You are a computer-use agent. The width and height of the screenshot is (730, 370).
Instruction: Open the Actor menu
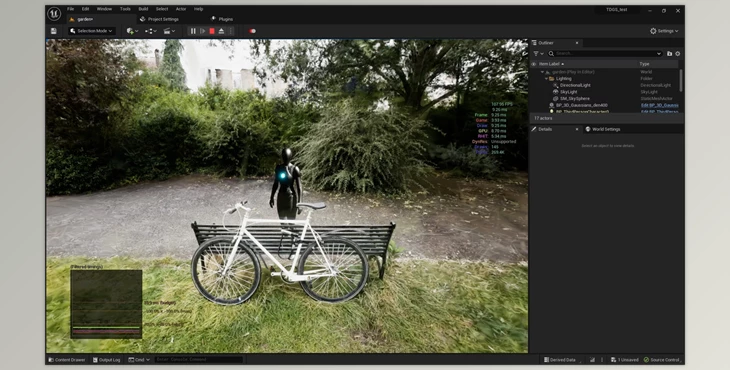(181, 9)
